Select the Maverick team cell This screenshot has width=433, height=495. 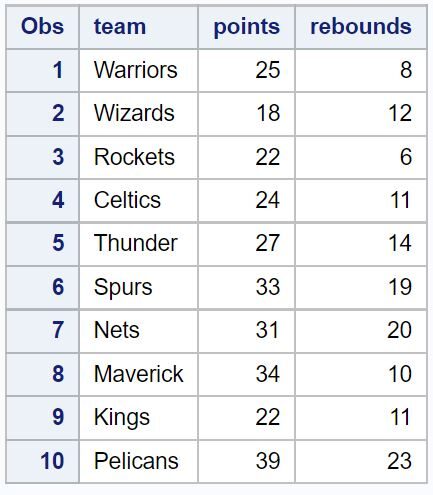pyautogui.click(x=138, y=374)
